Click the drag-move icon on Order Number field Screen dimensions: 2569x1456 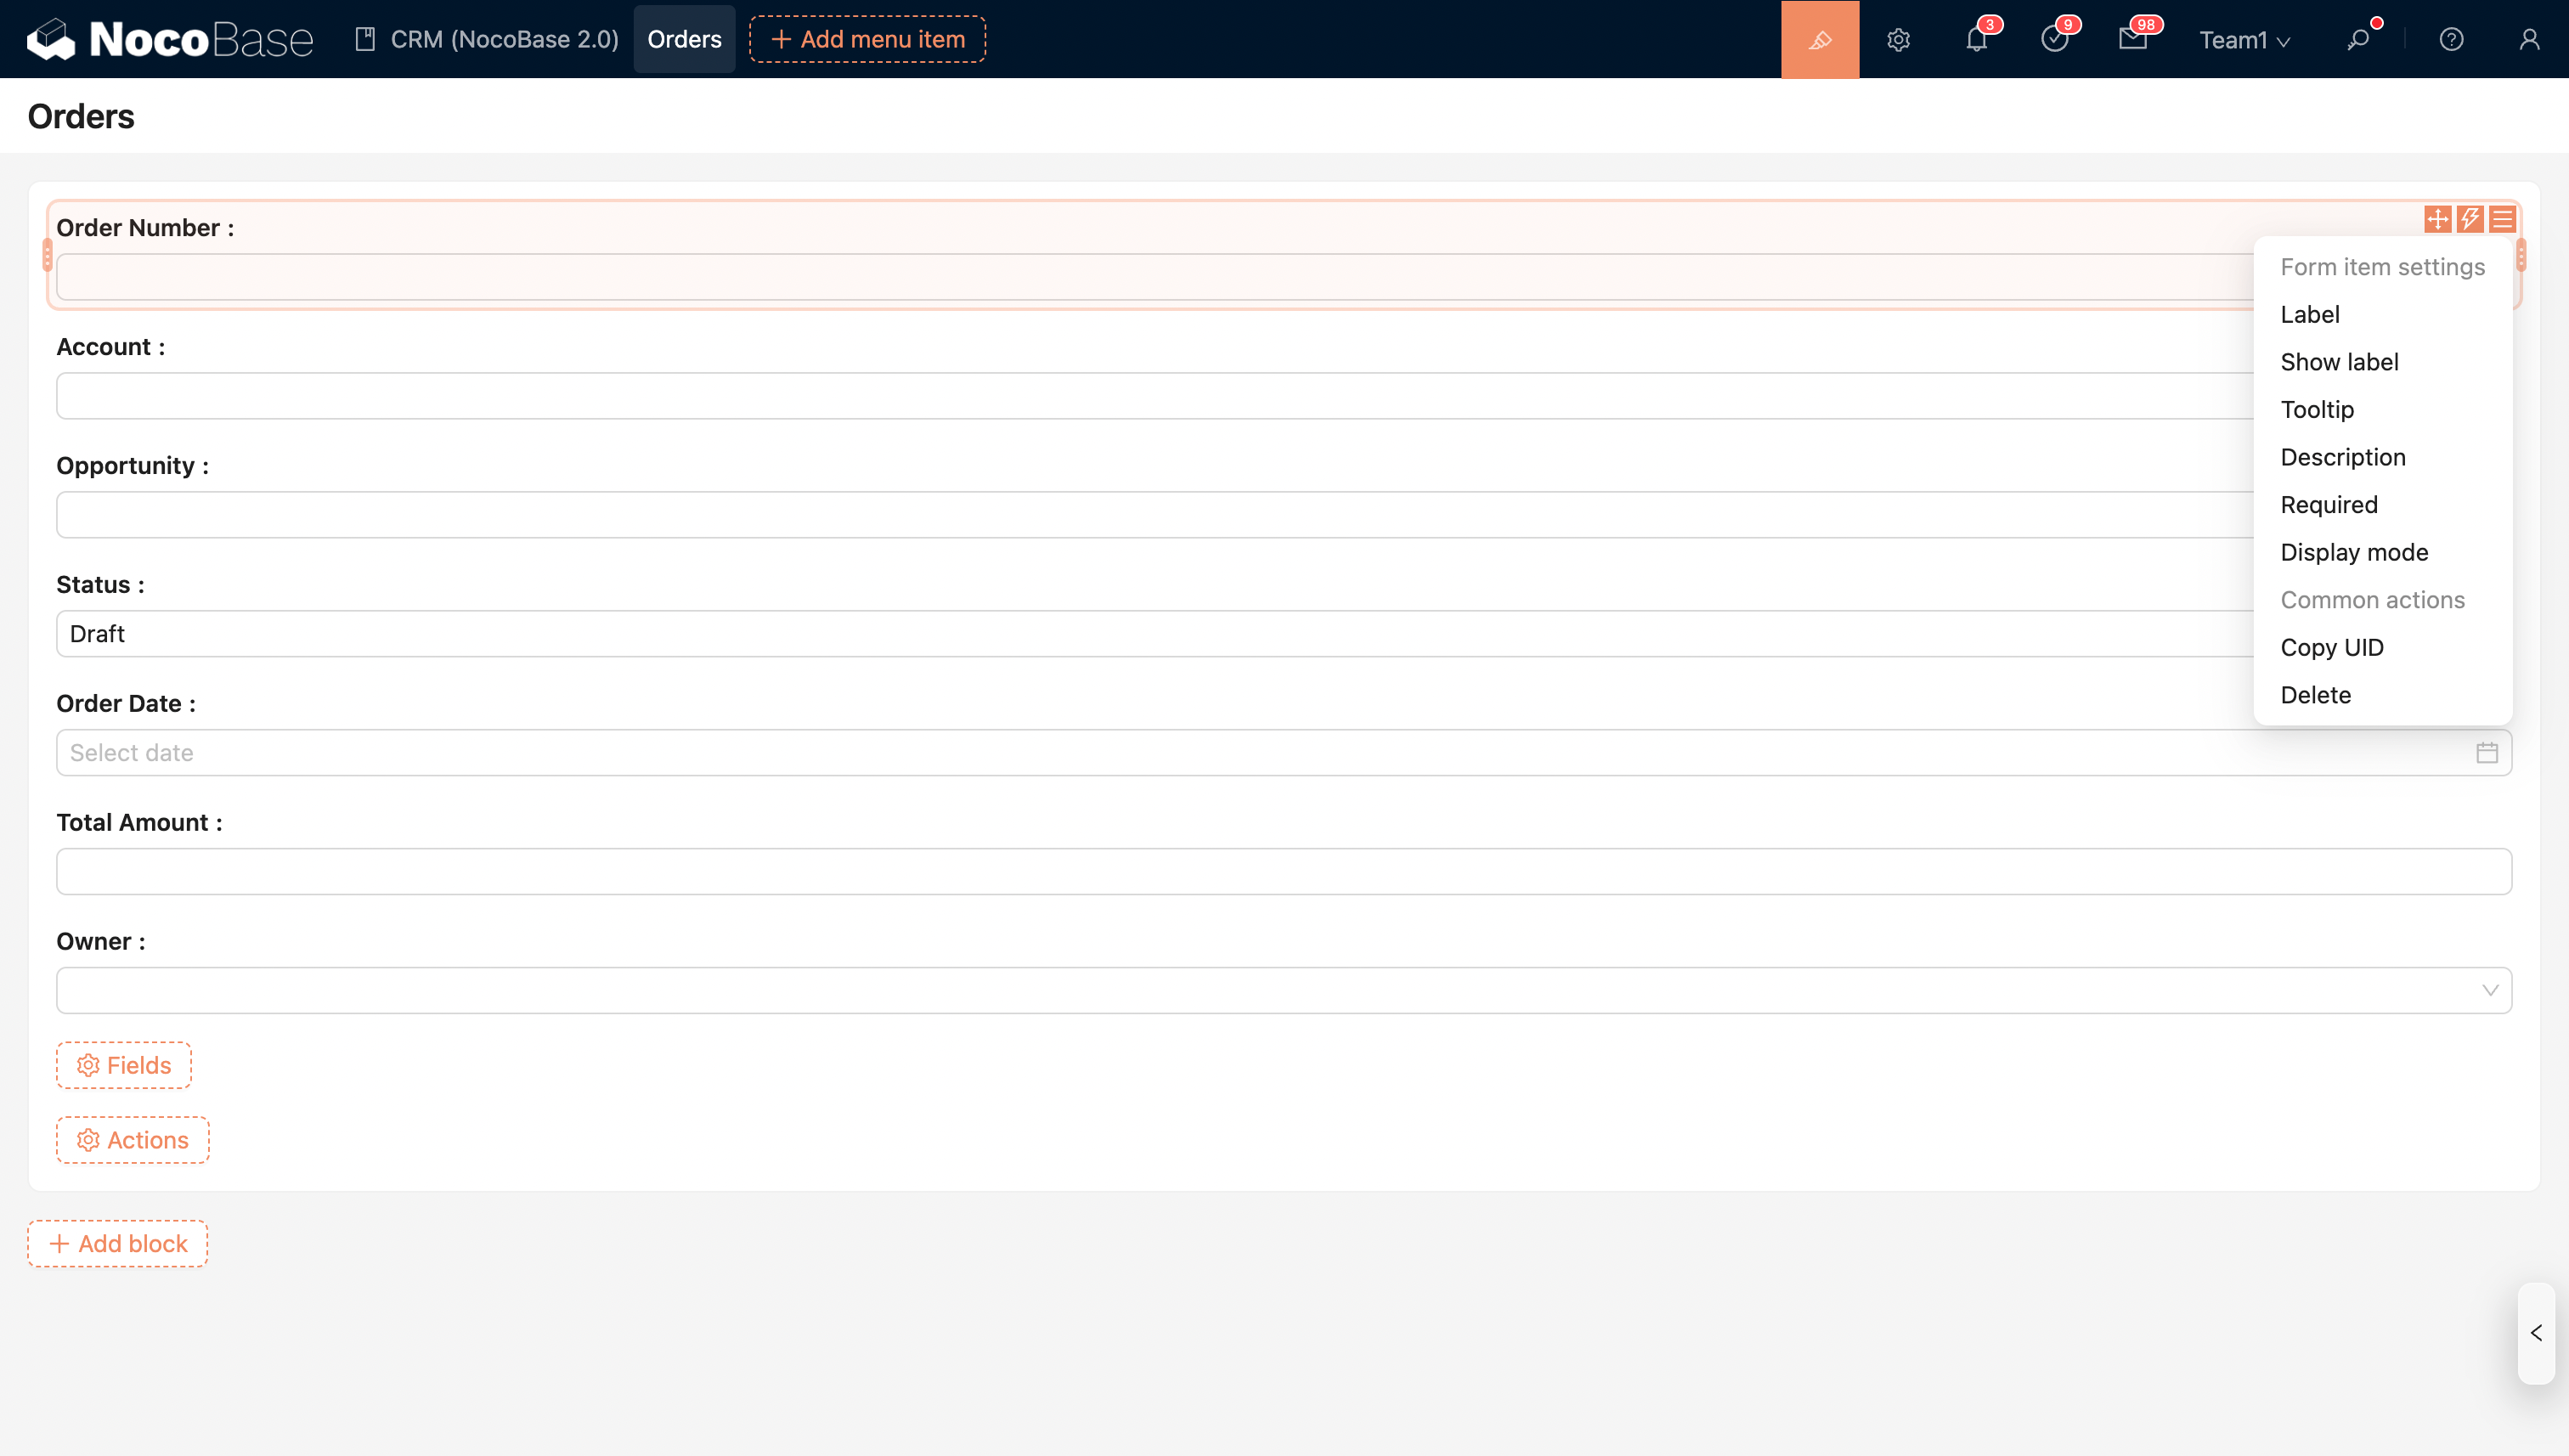[x=2437, y=219]
